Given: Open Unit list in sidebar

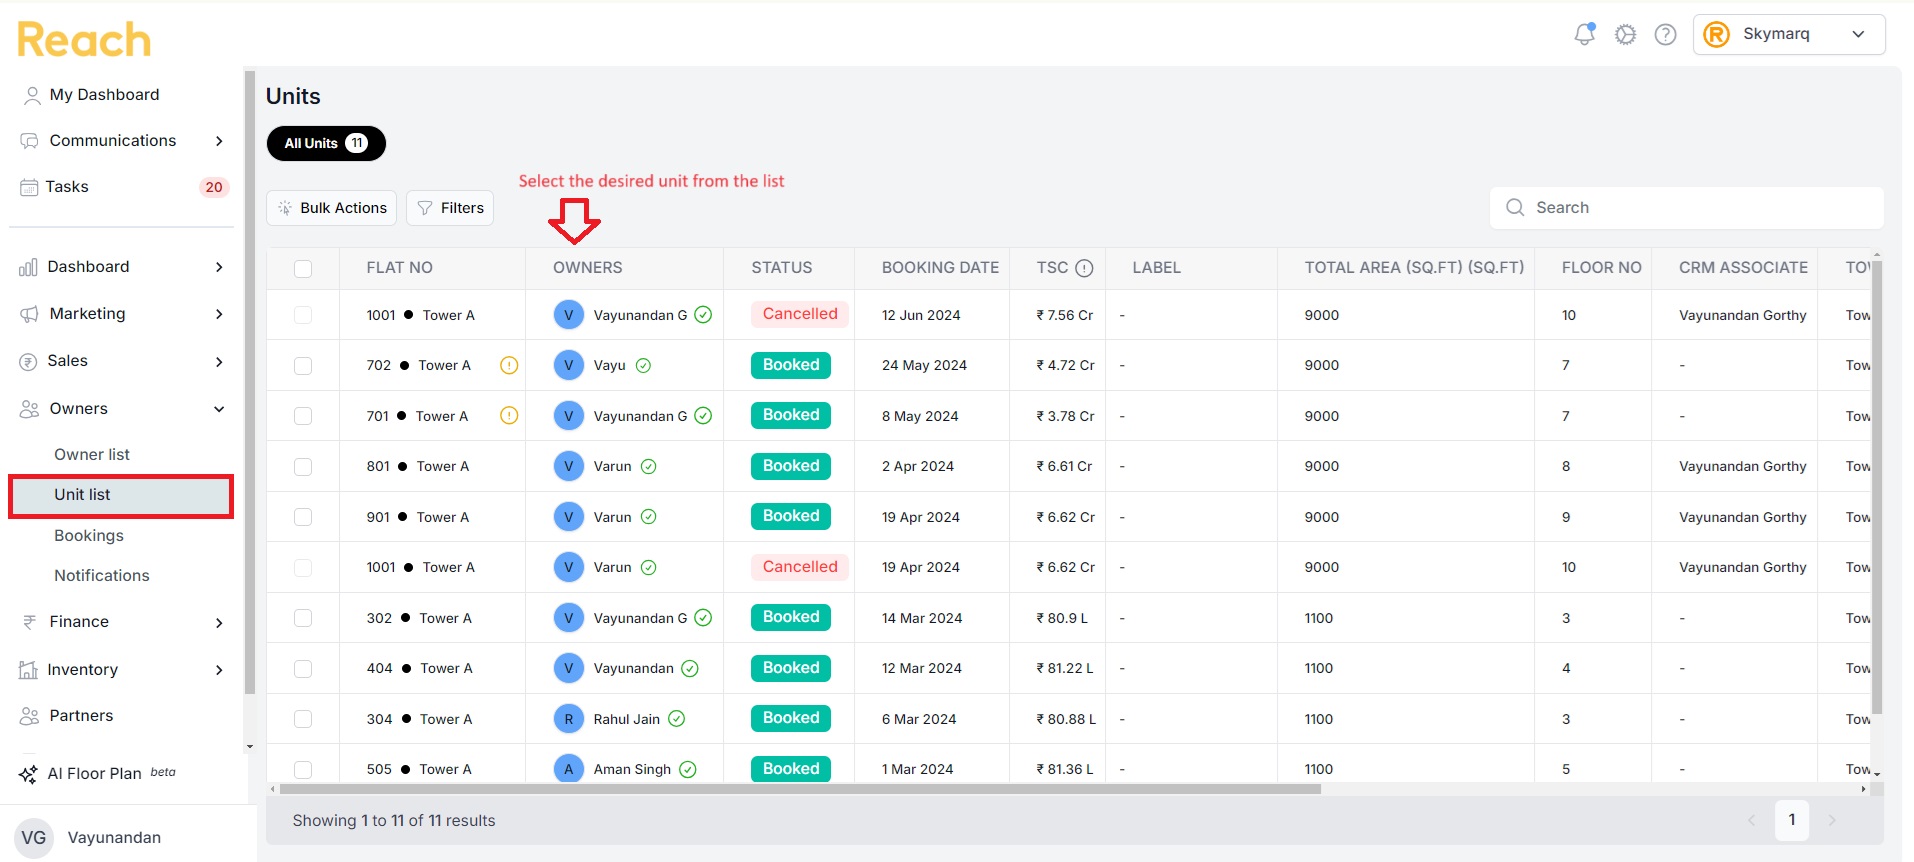Looking at the screenshot, I should click(121, 496).
